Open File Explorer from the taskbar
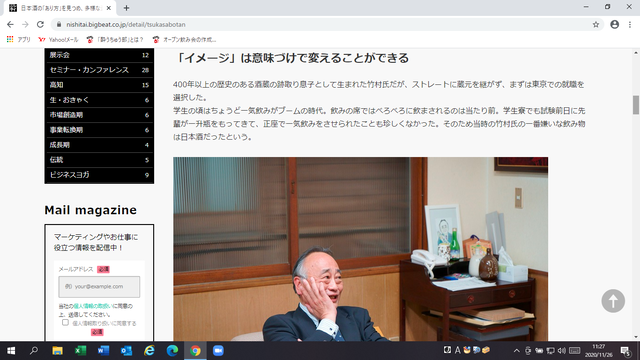The height and width of the screenshot is (360, 640). click(57, 351)
